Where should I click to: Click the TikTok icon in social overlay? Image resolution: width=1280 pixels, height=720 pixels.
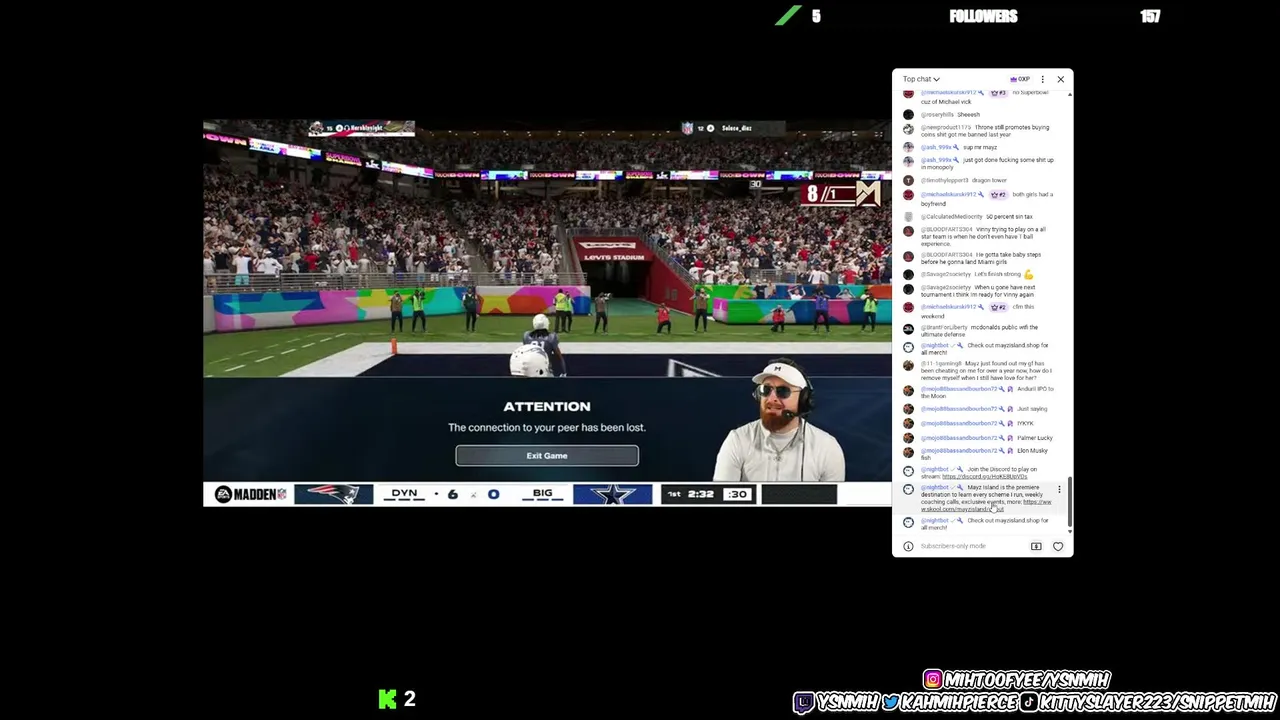pyautogui.click(x=1028, y=703)
